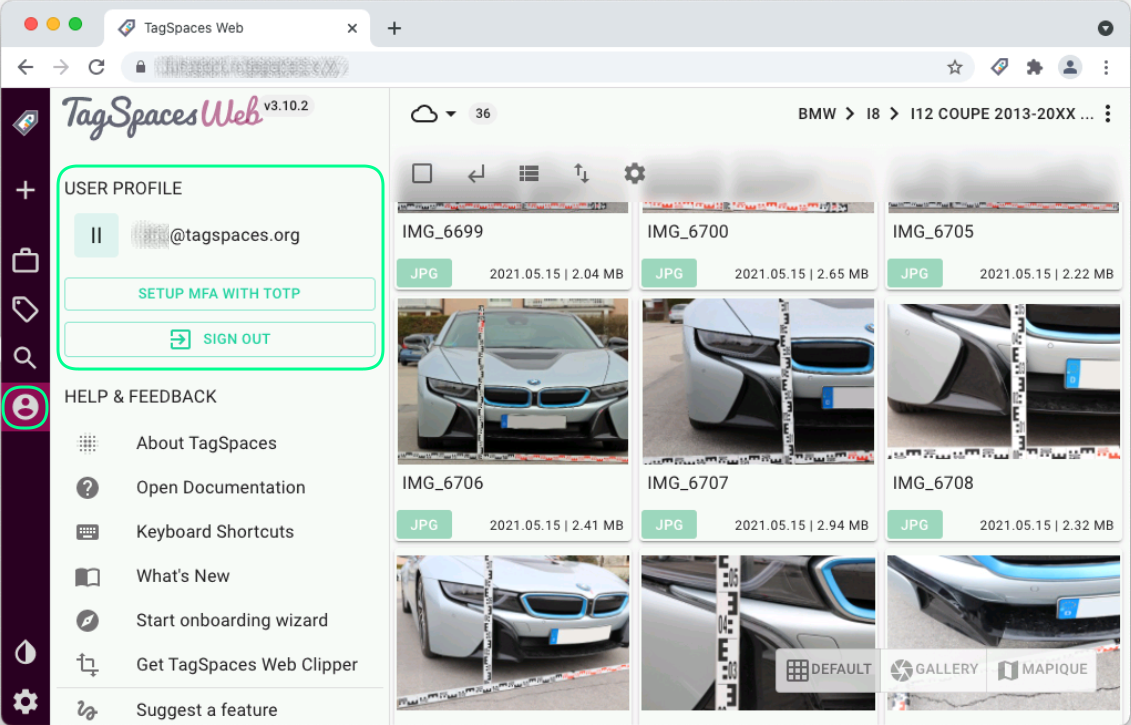Click the crop icon beside Web Clipper
Viewport: 1131px width, 725px height.
[87, 664]
